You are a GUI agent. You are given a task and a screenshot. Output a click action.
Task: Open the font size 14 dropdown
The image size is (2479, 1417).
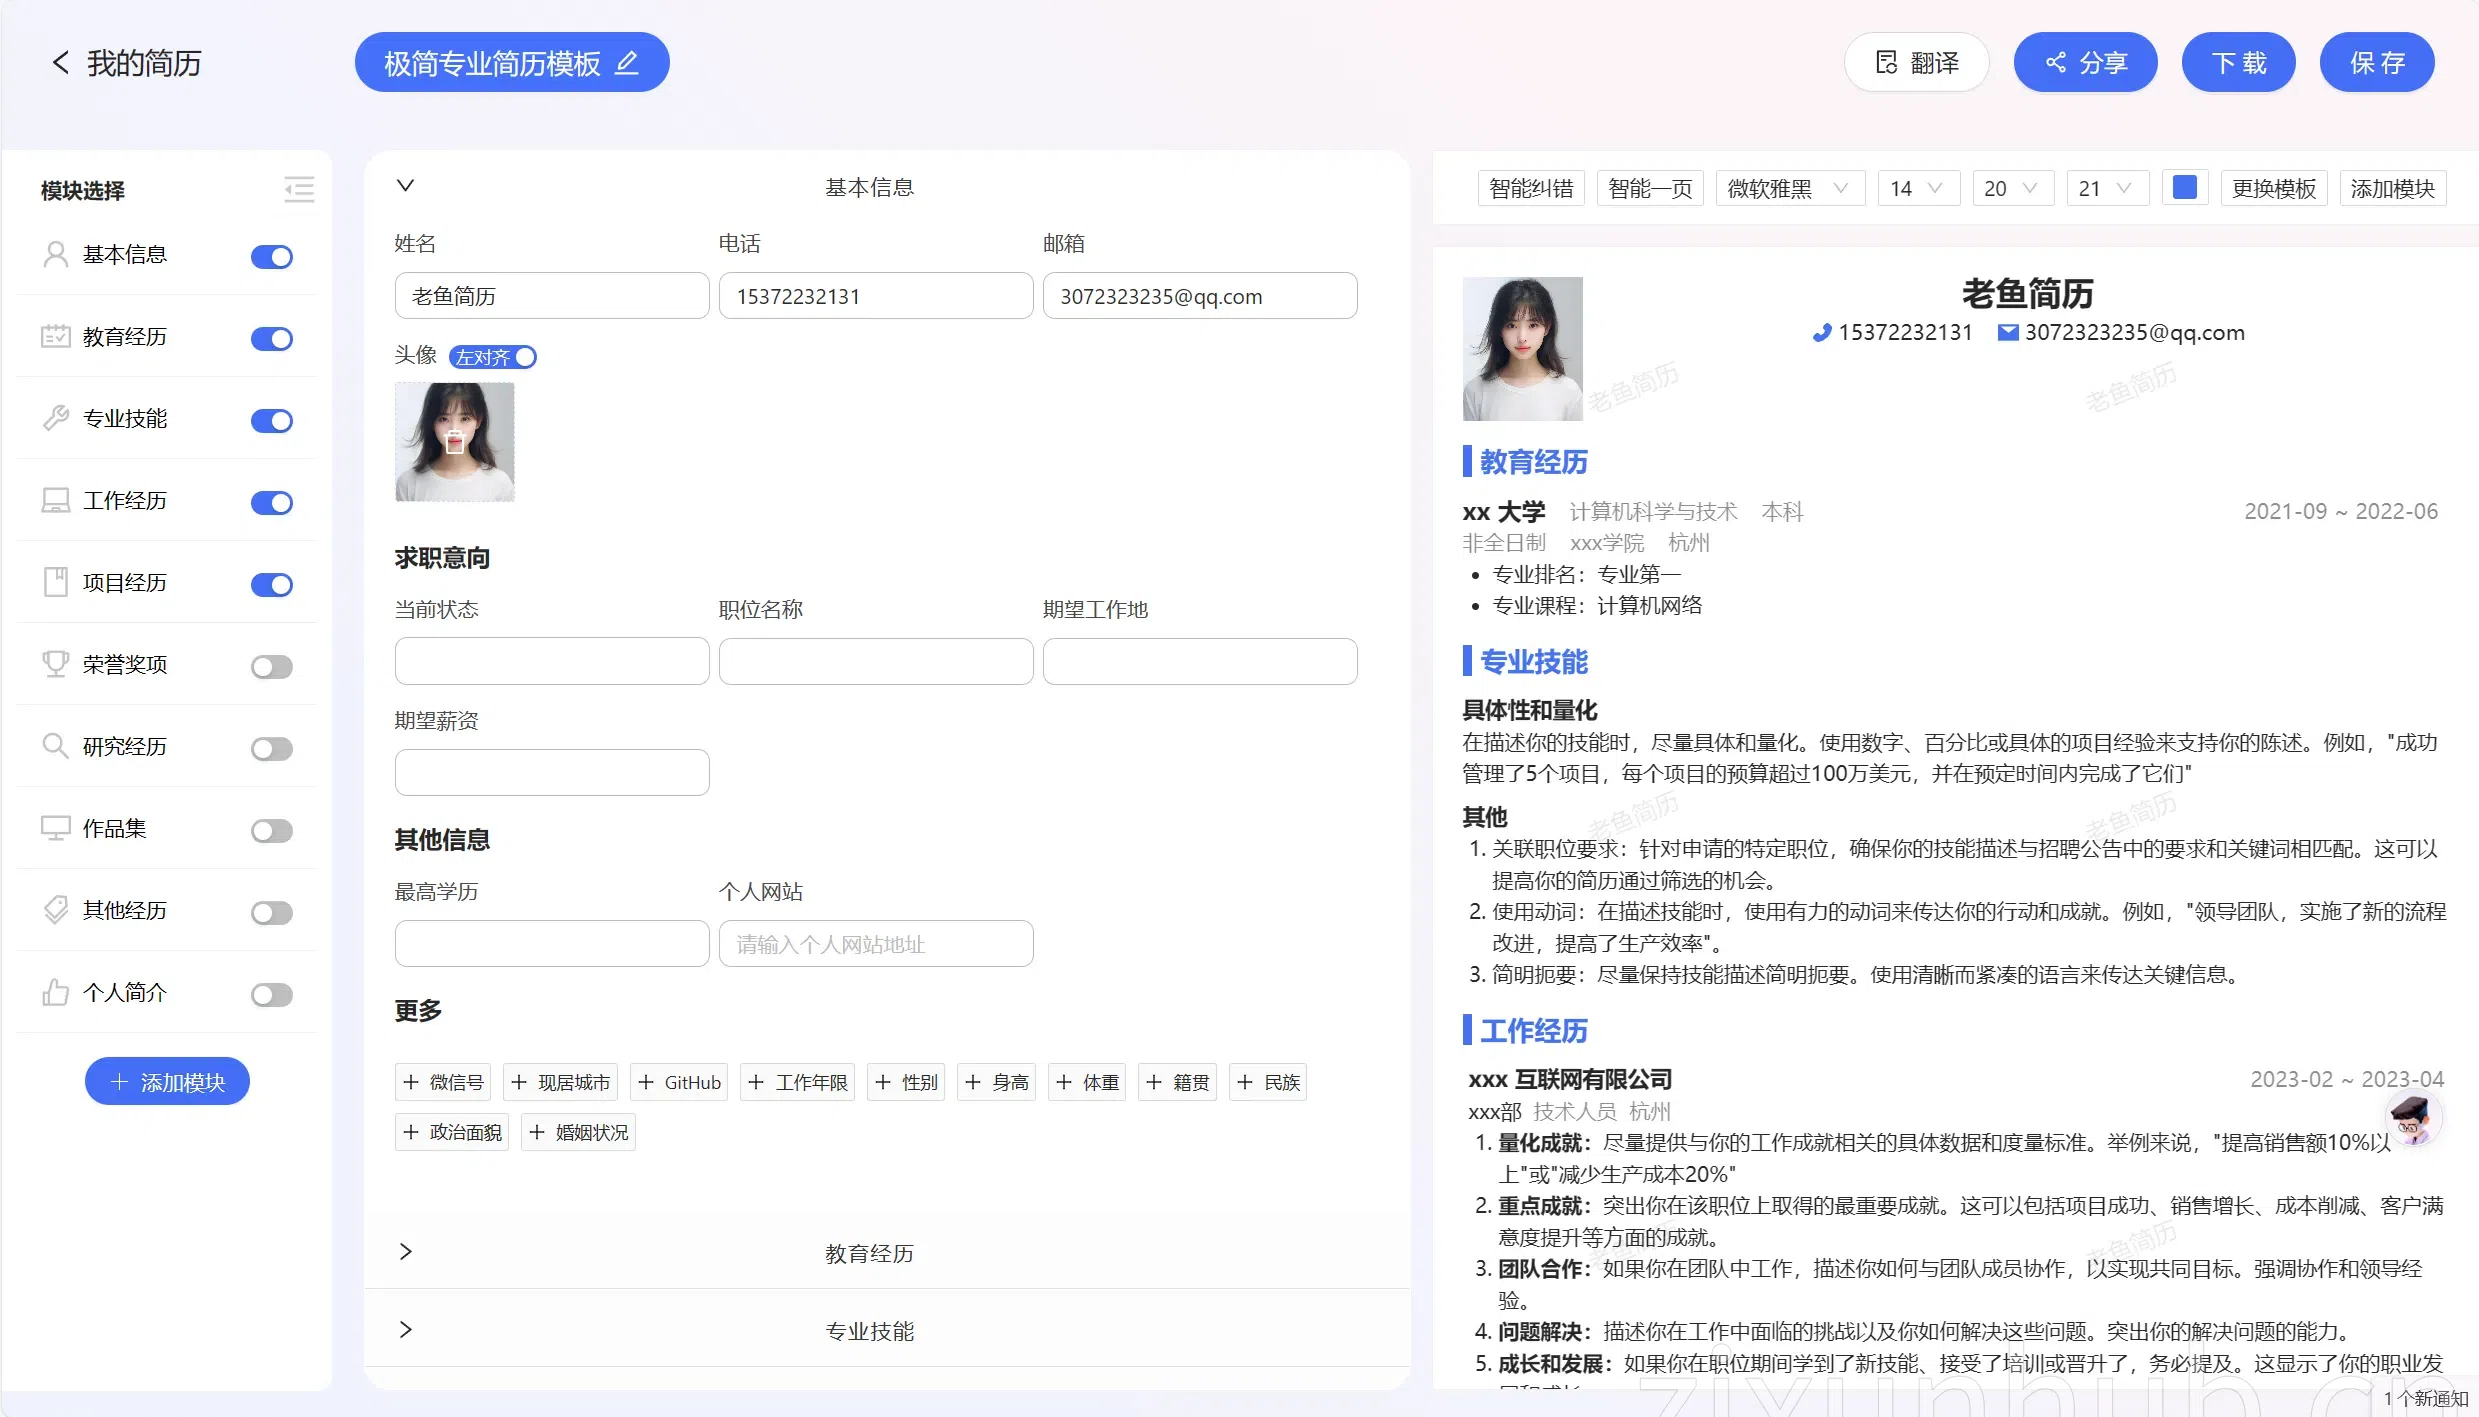(x=1919, y=189)
